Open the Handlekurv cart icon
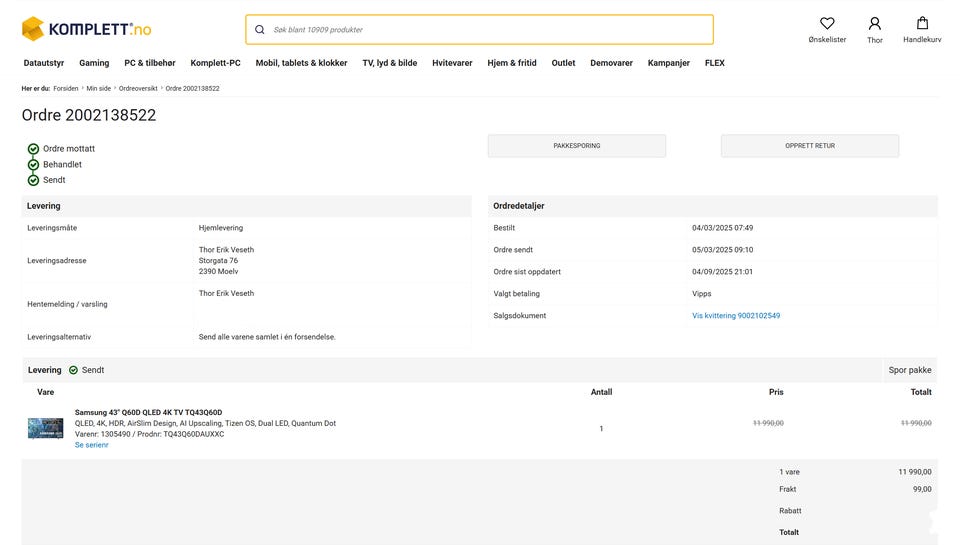Image resolution: width=960 pixels, height=545 pixels. point(922,23)
